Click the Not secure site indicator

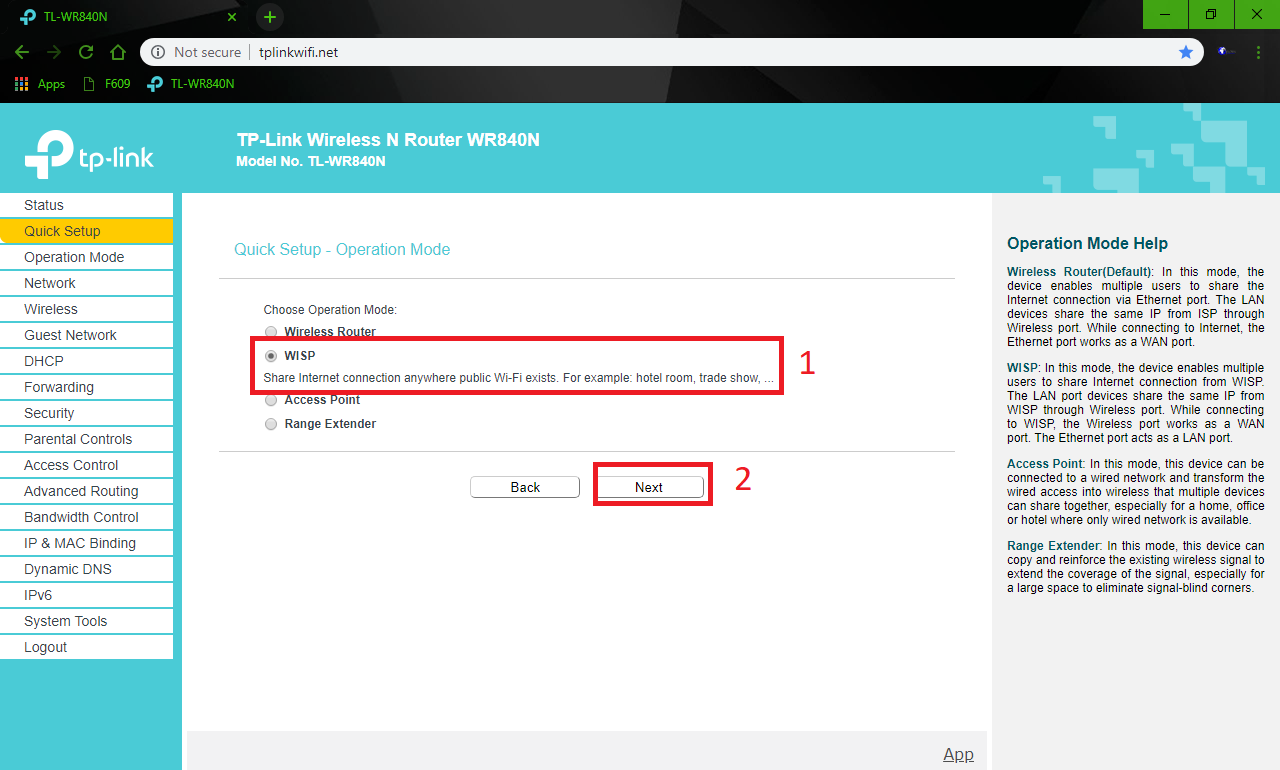click(196, 52)
